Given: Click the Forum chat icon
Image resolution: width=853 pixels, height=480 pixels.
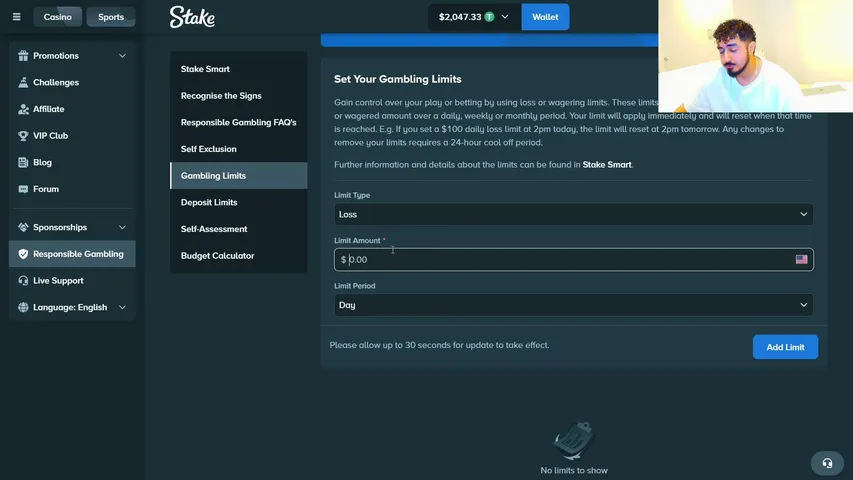Looking at the screenshot, I should coord(23,189).
